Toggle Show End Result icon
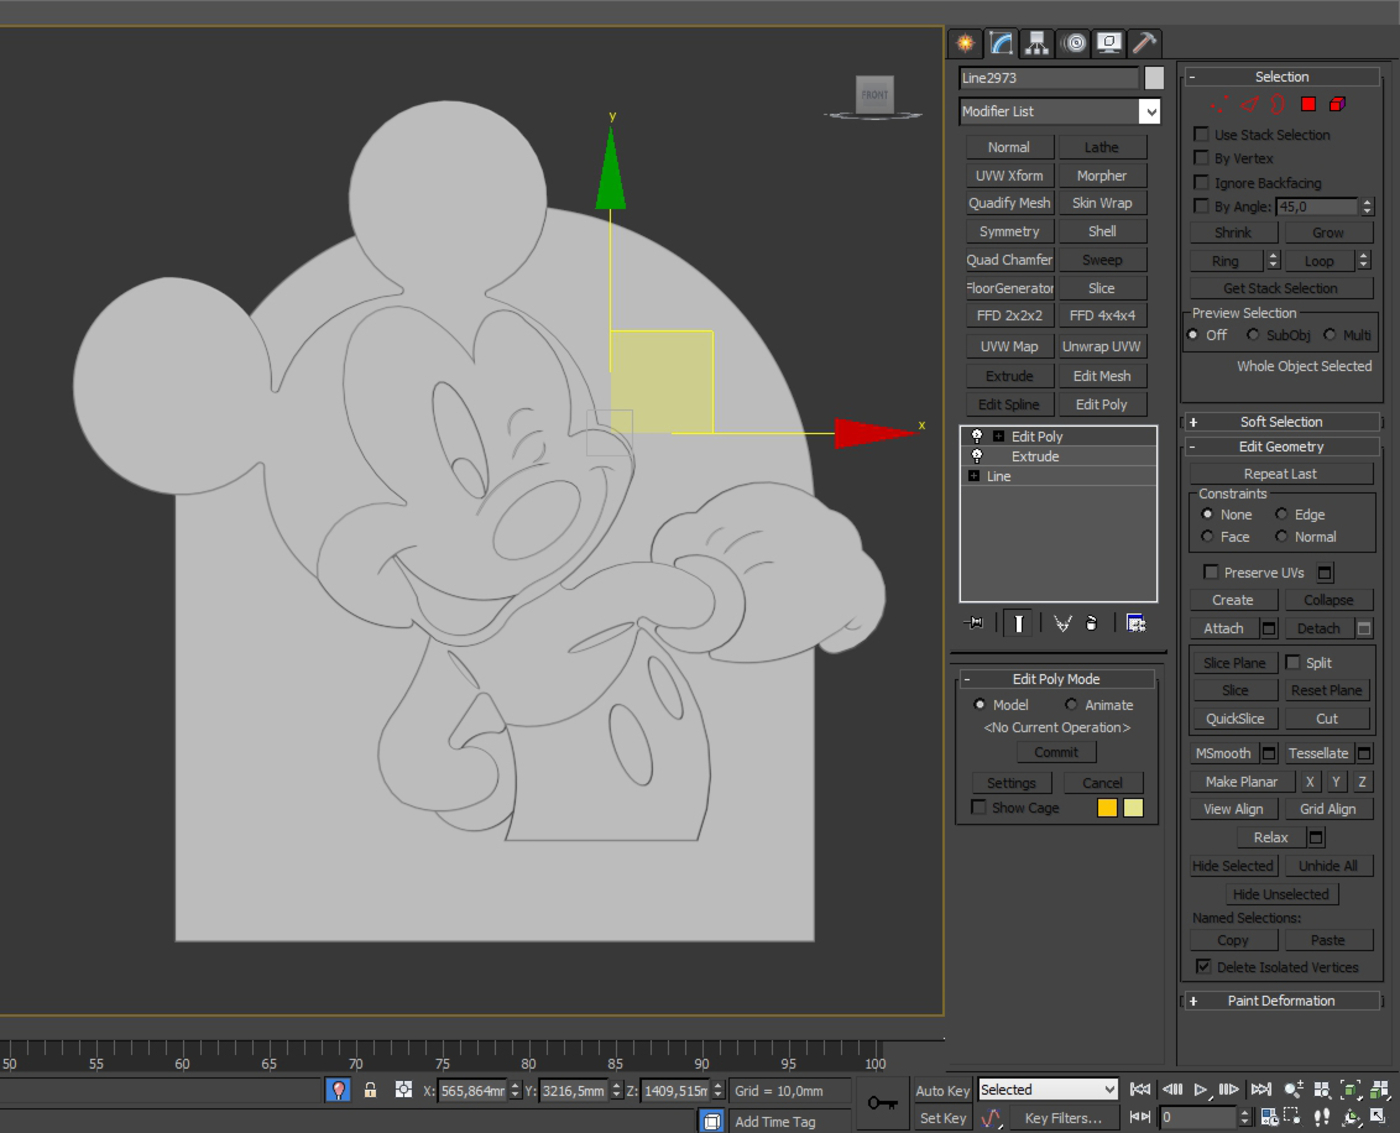This screenshot has width=1400, height=1133. pyautogui.click(x=1019, y=623)
